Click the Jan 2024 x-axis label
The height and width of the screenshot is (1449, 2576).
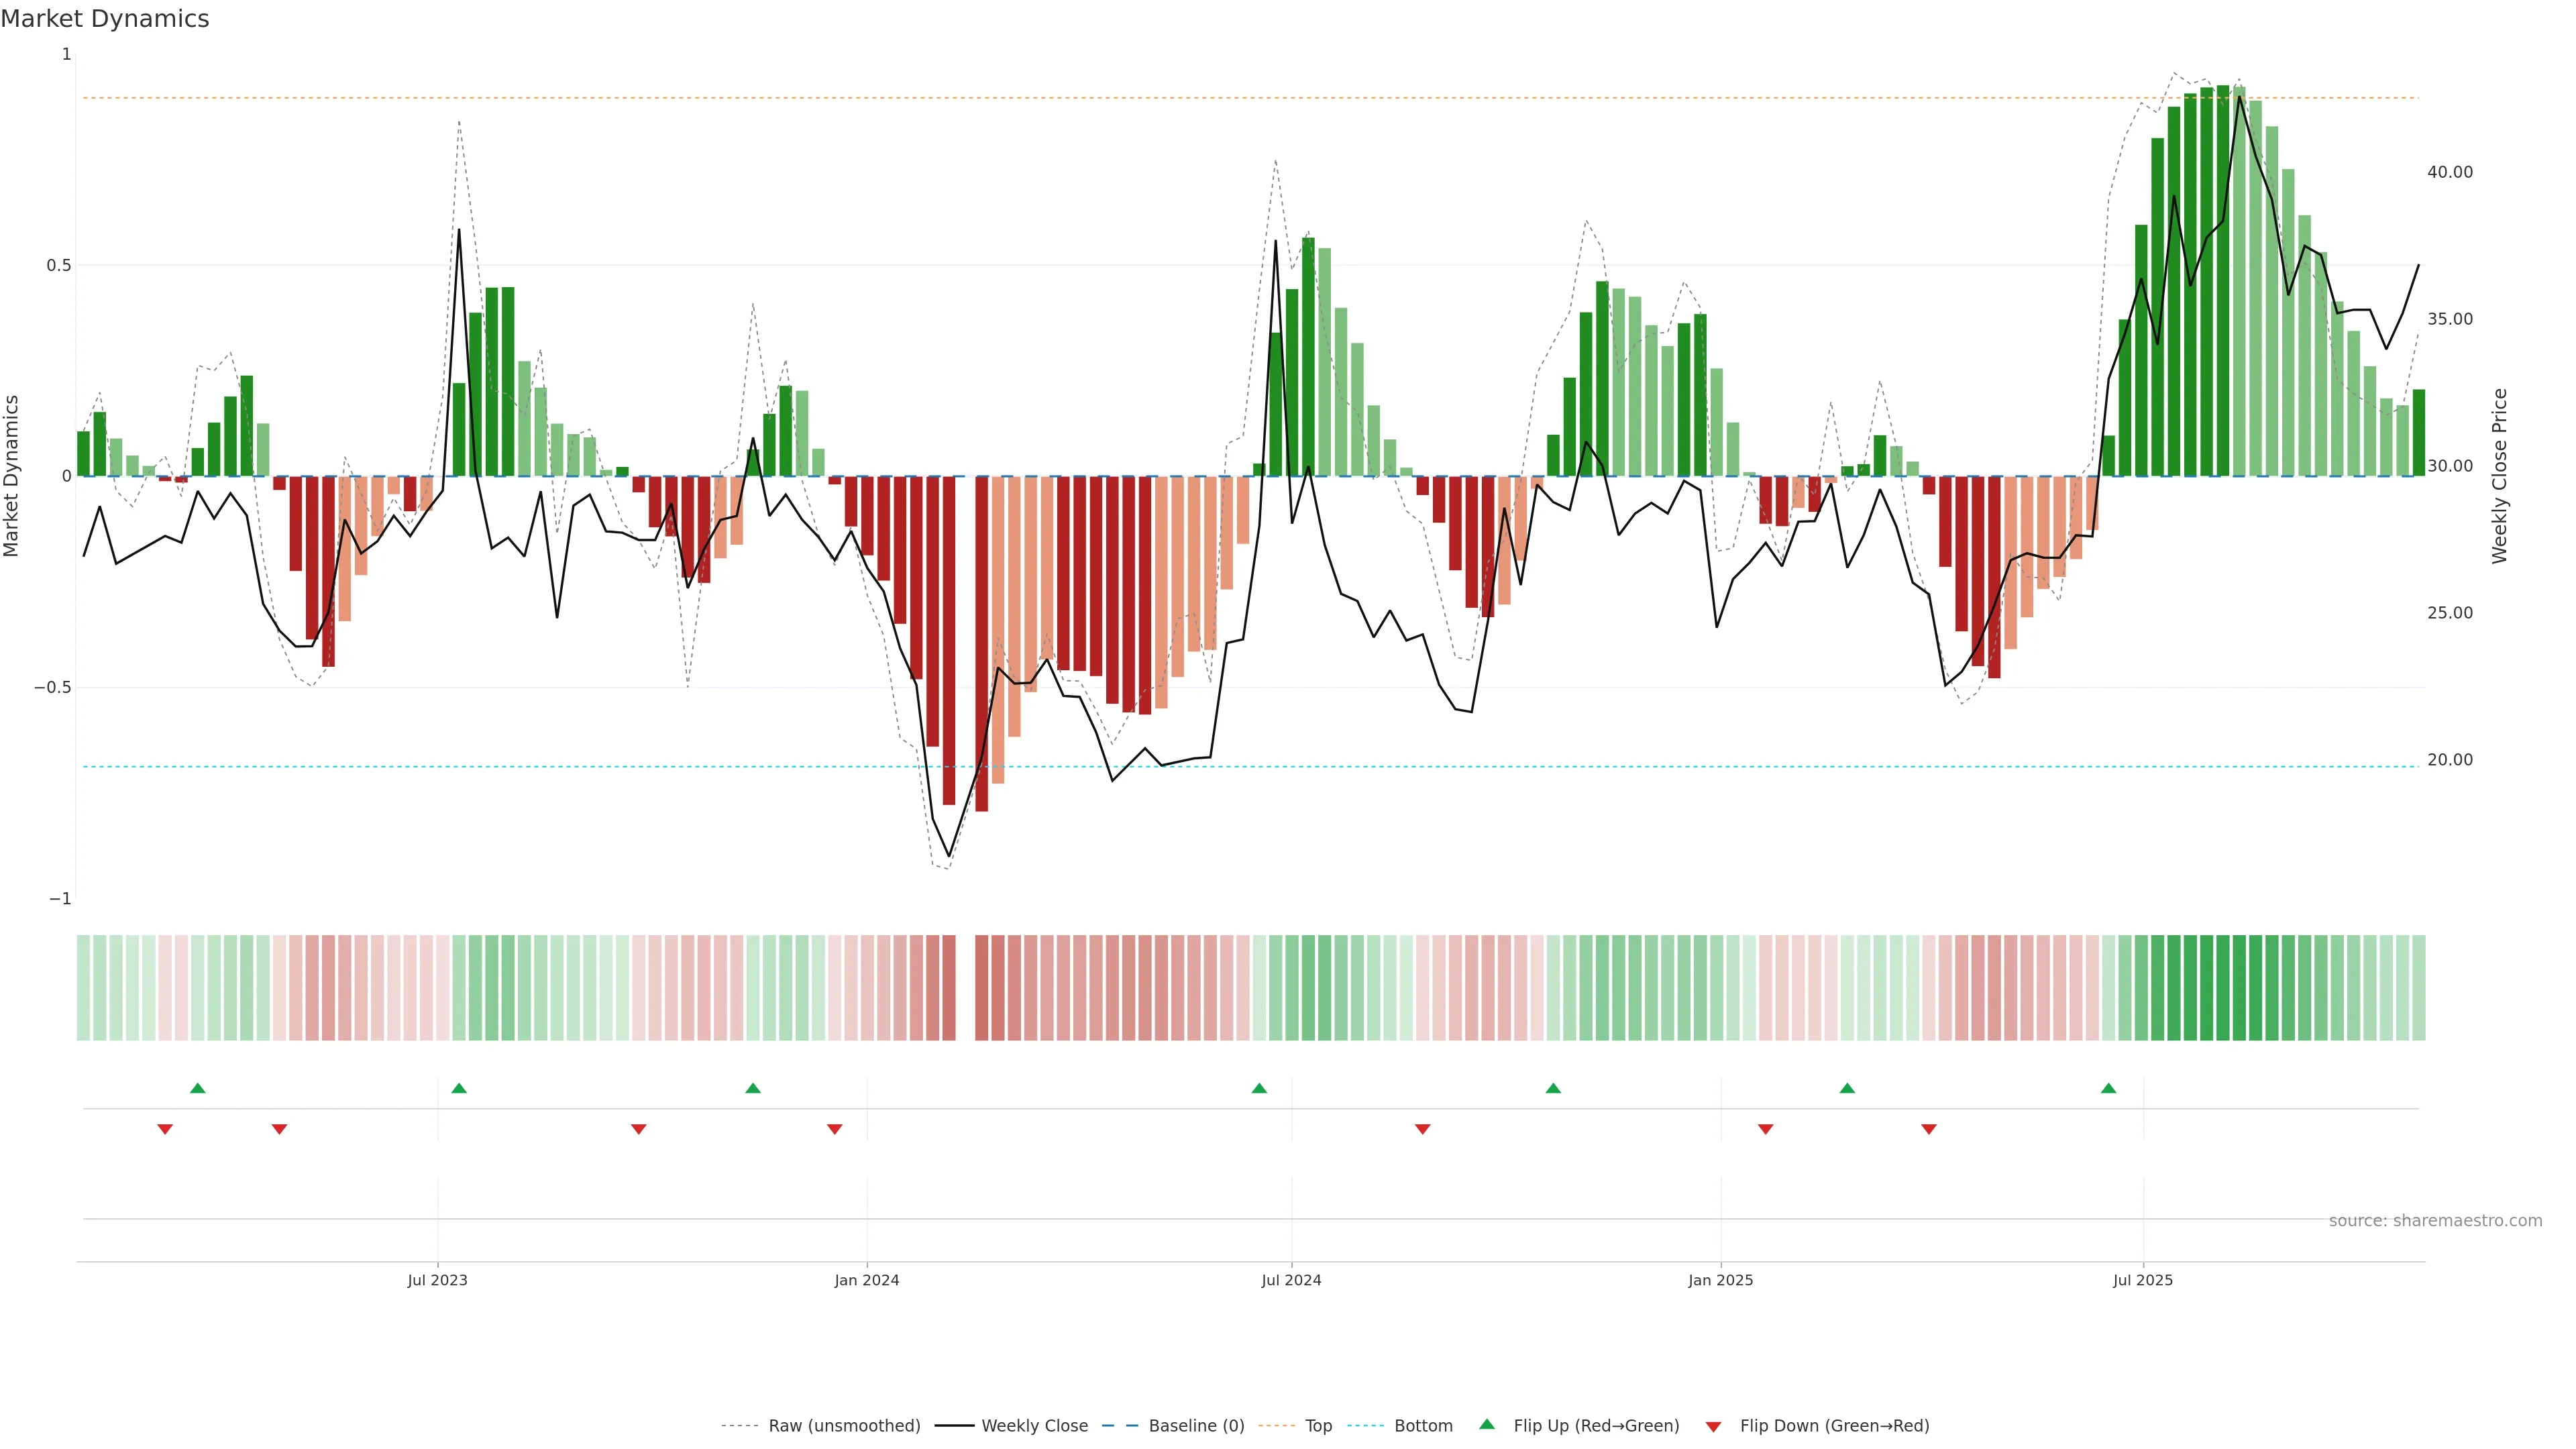click(x=866, y=1280)
